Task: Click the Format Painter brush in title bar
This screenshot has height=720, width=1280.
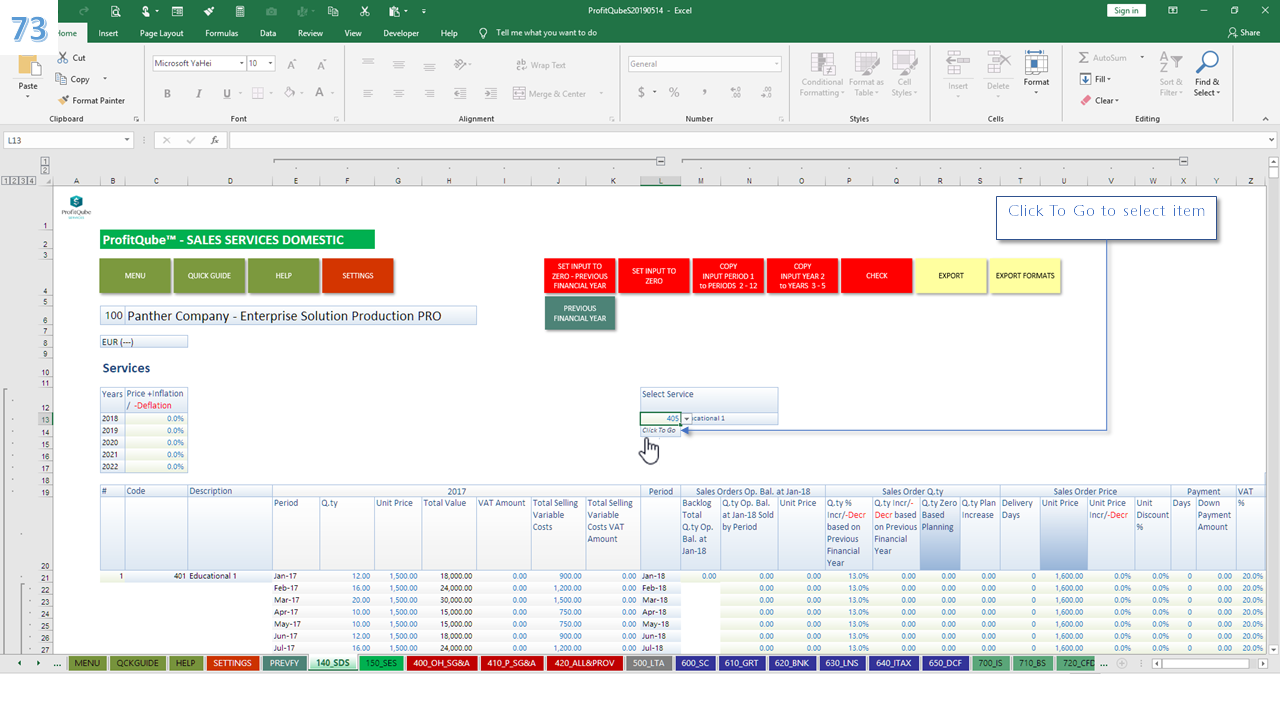Action: (x=209, y=11)
